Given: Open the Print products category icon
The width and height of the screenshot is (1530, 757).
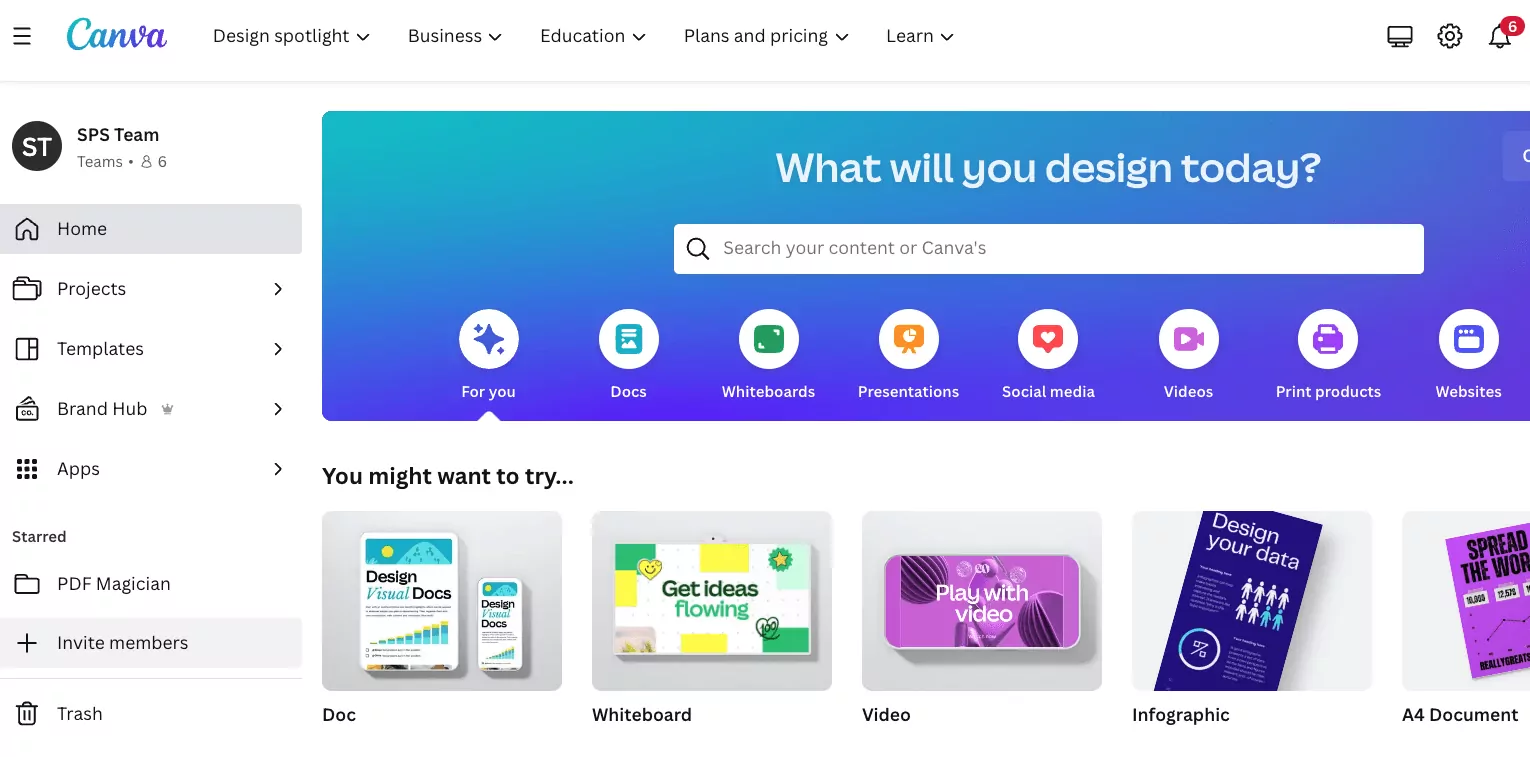Looking at the screenshot, I should click(x=1328, y=339).
